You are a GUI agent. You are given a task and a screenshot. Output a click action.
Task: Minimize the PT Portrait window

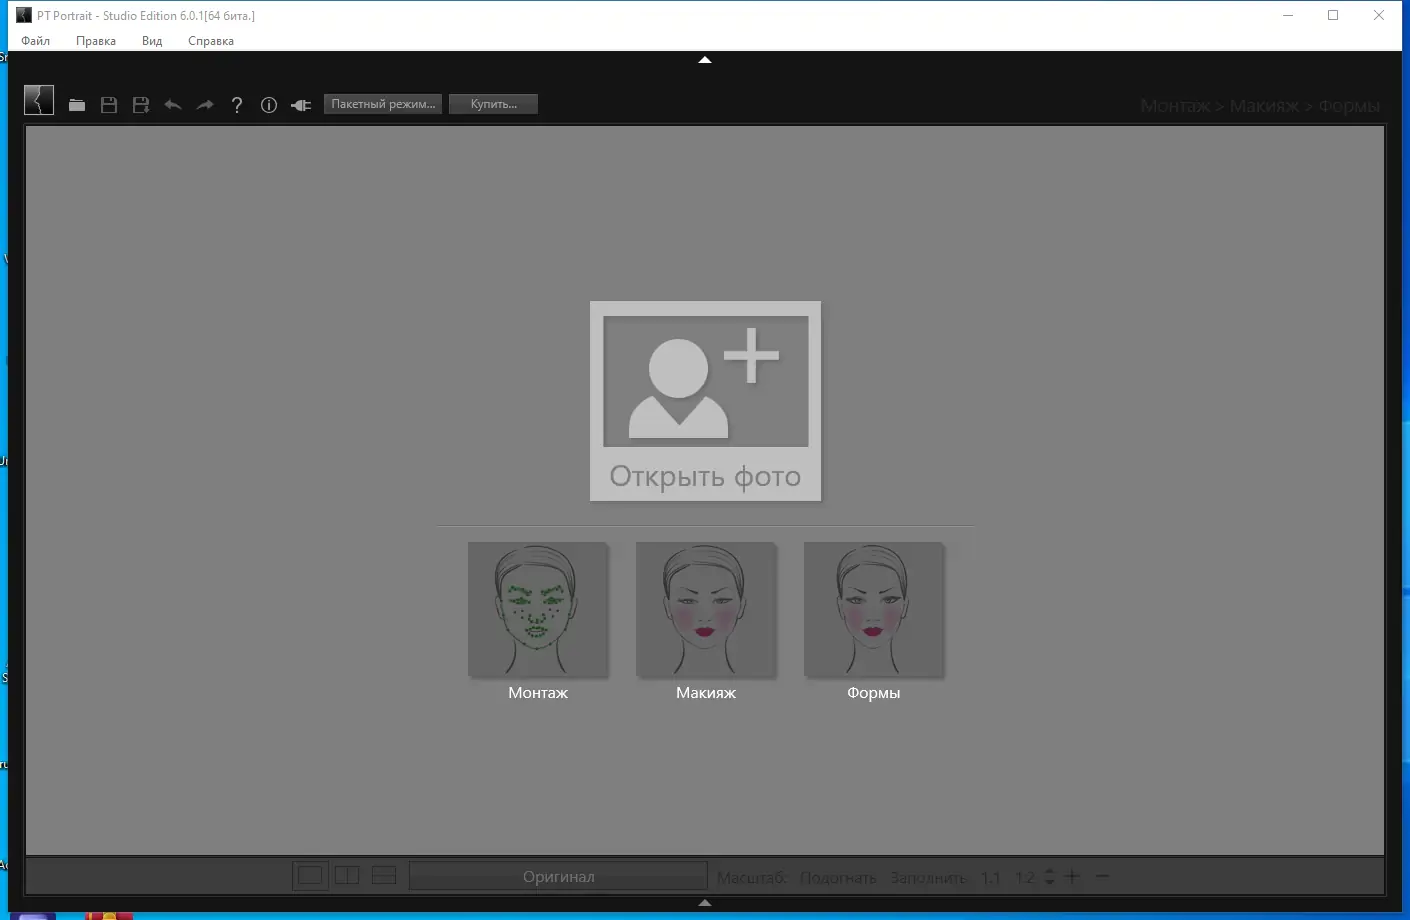click(x=1288, y=15)
